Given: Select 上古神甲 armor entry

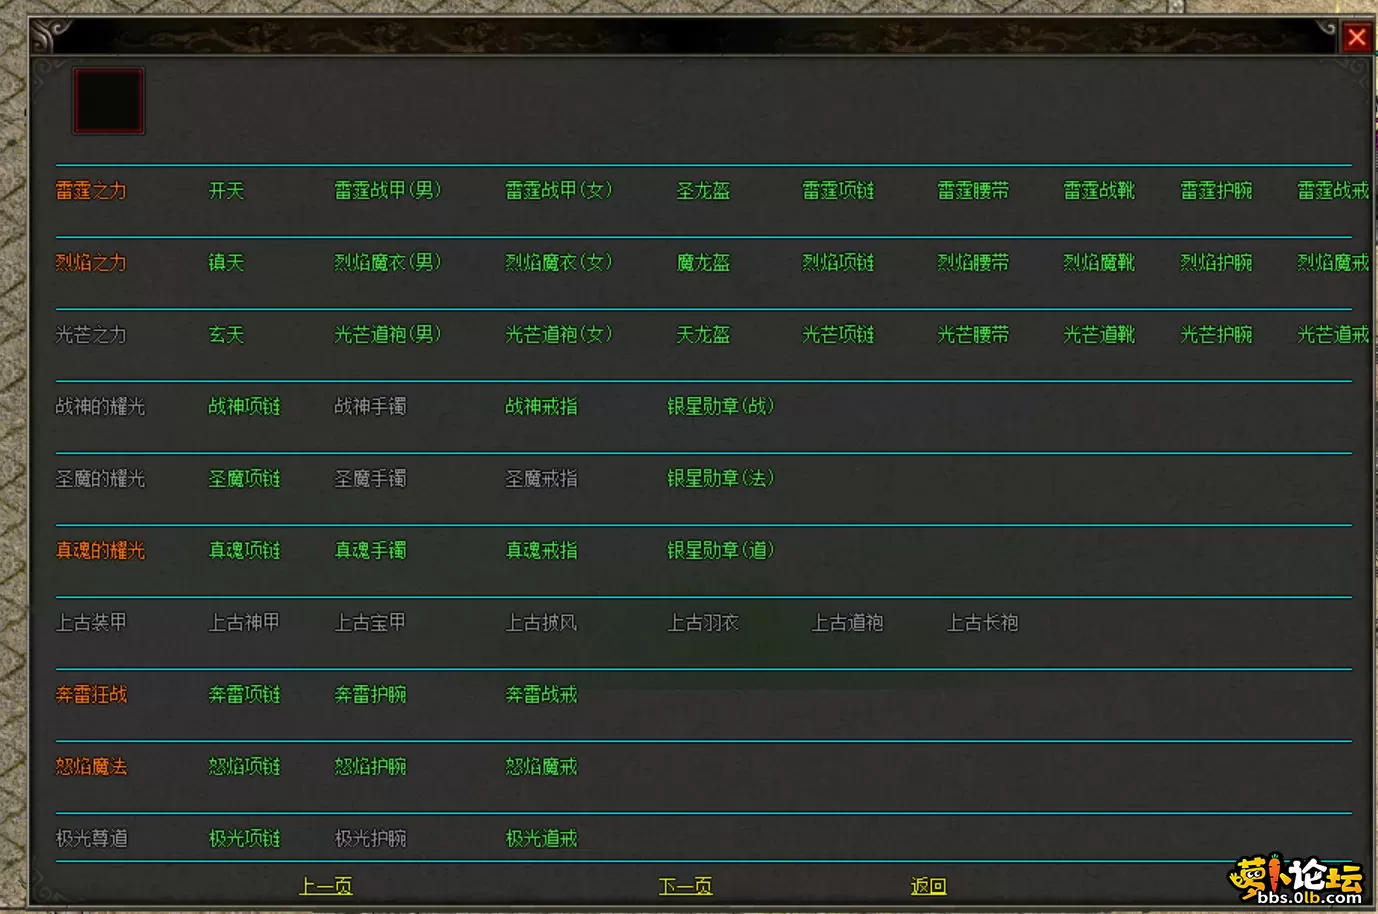Looking at the screenshot, I should [x=244, y=622].
